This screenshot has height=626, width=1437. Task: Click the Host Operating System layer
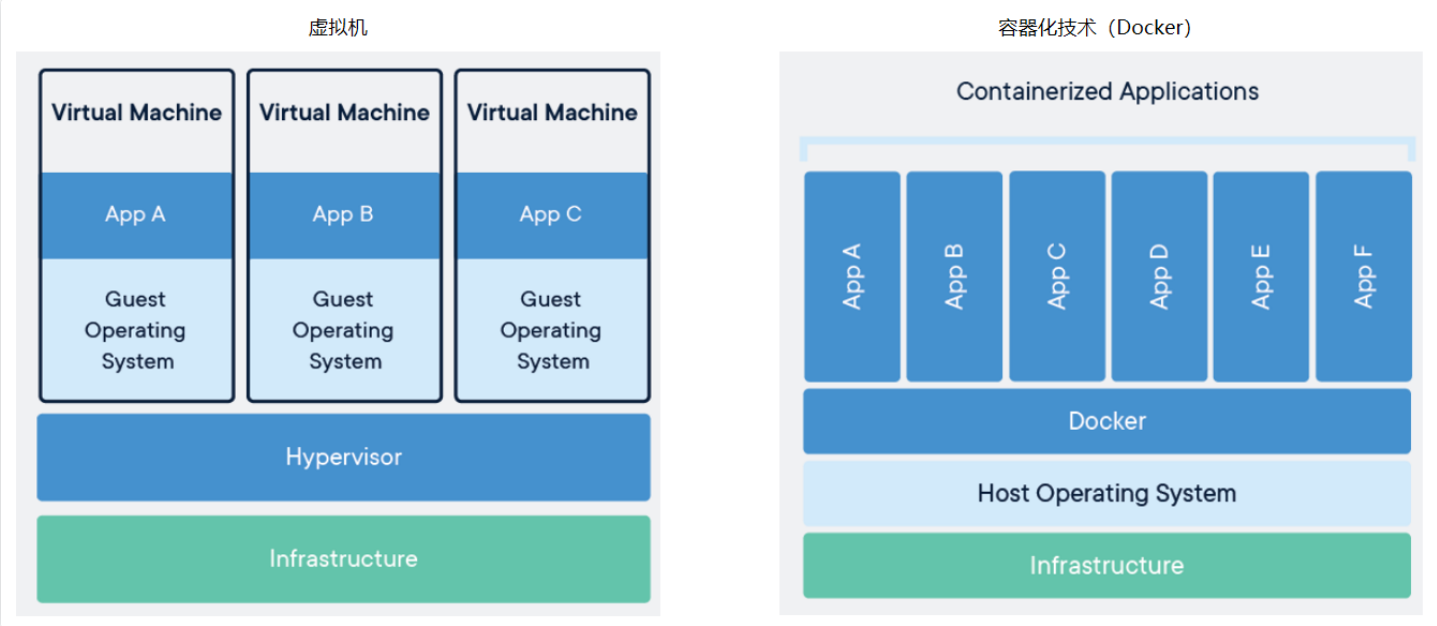[1107, 493]
